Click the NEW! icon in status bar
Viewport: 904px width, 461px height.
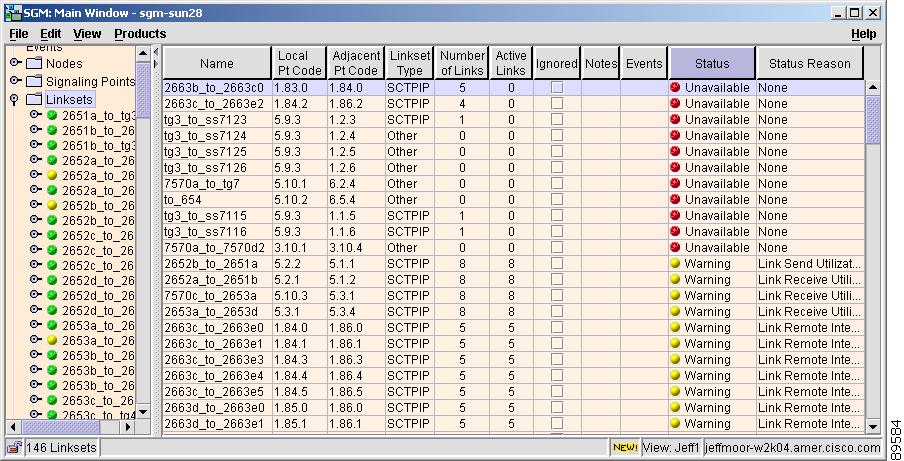tap(624, 447)
